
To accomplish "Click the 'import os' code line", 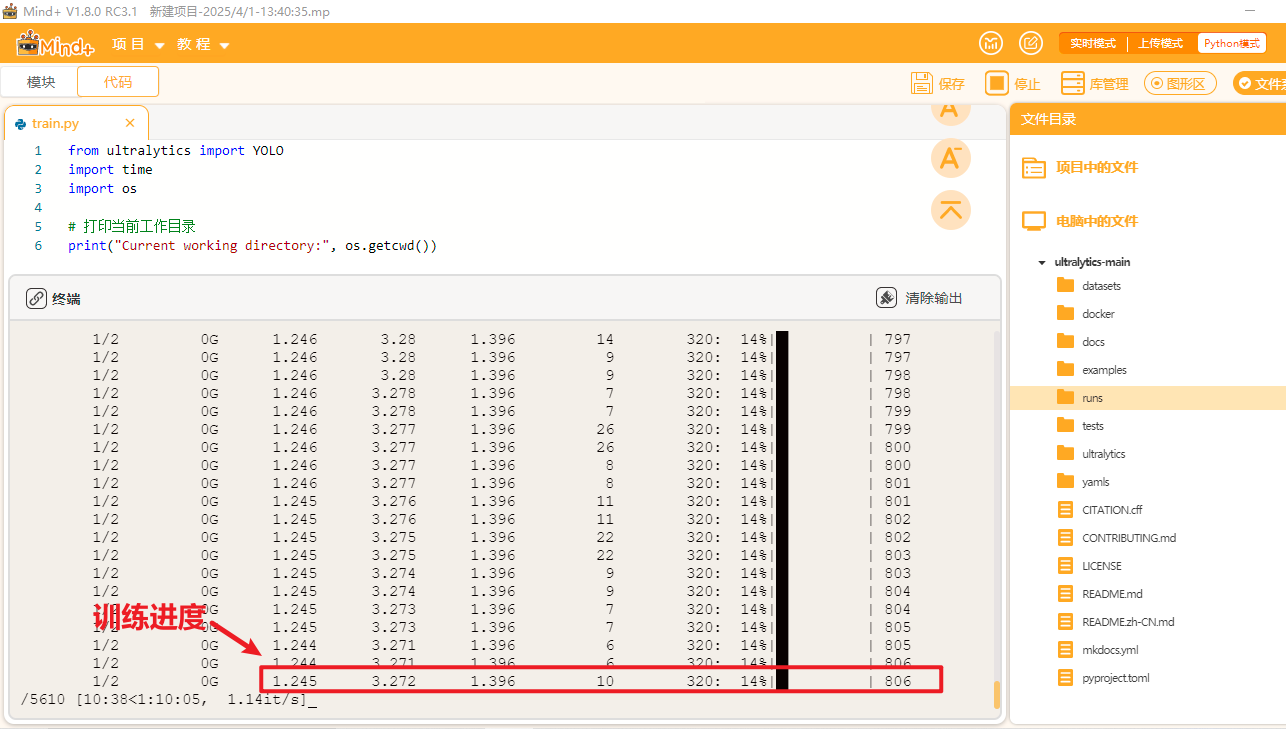I will coord(102,189).
